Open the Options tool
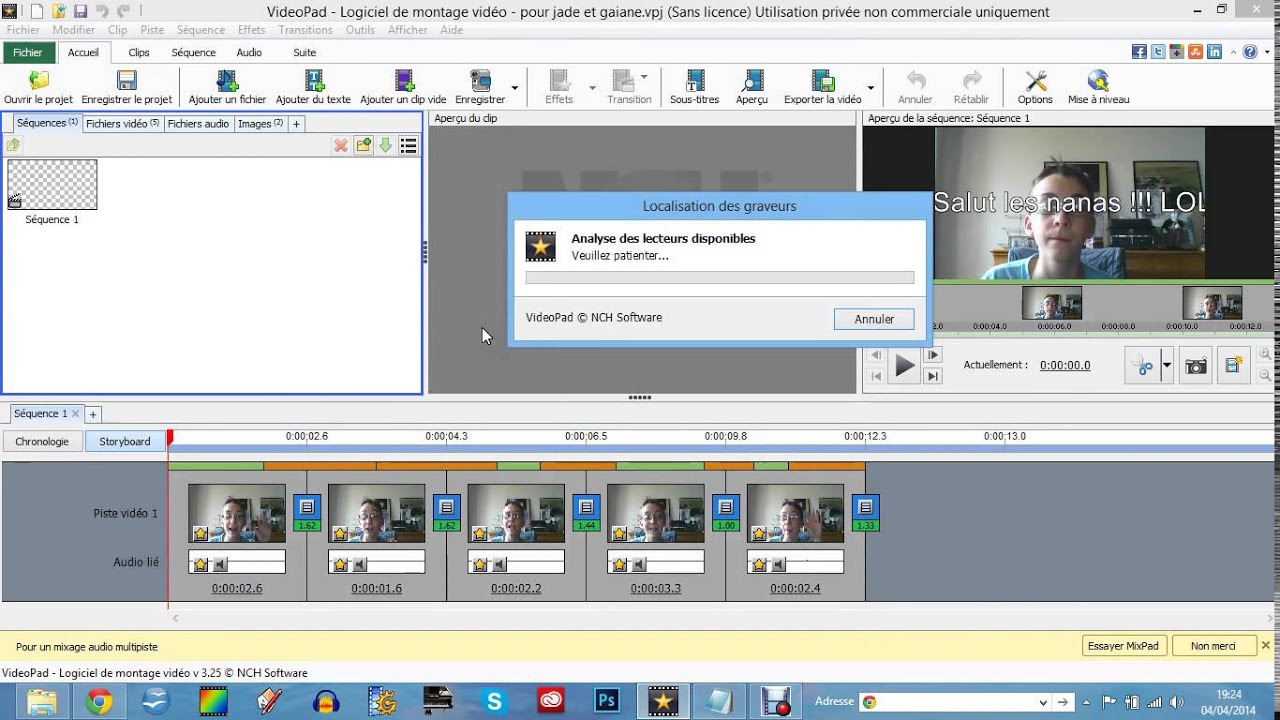Screen dimensions: 1280x720 pyautogui.click(x=1035, y=88)
